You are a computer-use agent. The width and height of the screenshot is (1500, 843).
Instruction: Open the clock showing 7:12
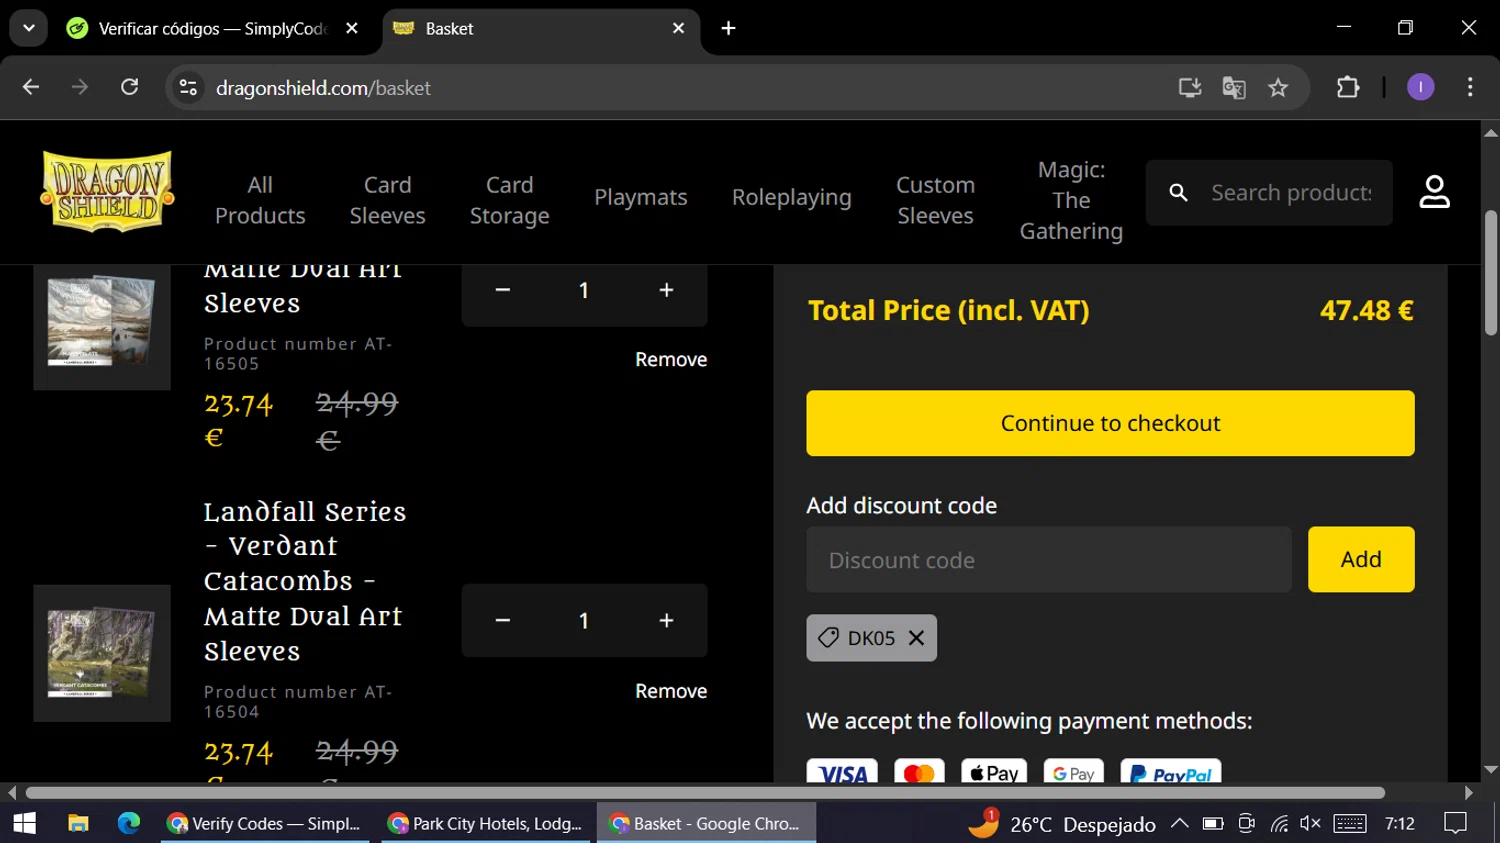tap(1400, 823)
